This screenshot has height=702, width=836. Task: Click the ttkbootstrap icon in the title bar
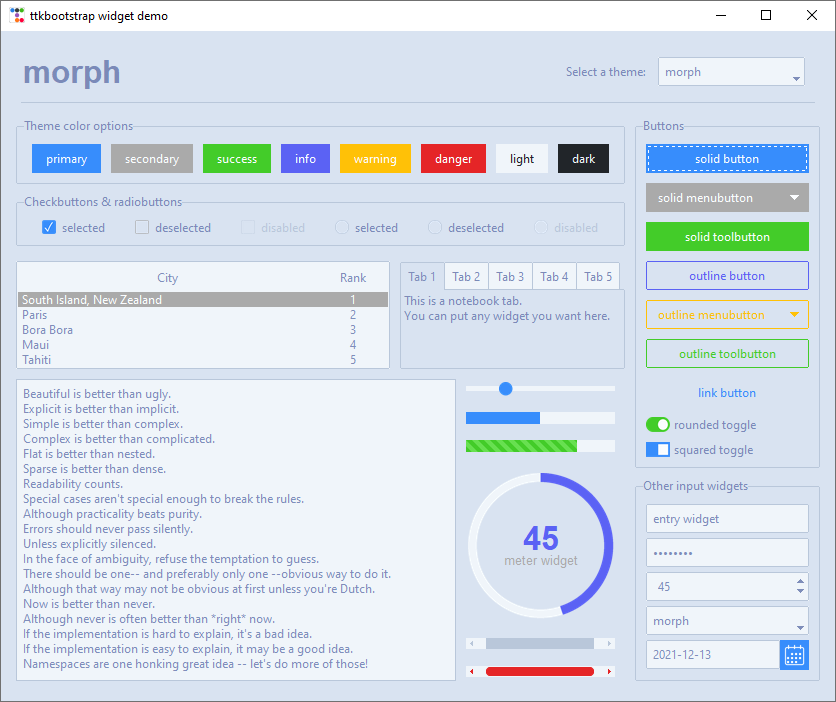[x=17, y=15]
